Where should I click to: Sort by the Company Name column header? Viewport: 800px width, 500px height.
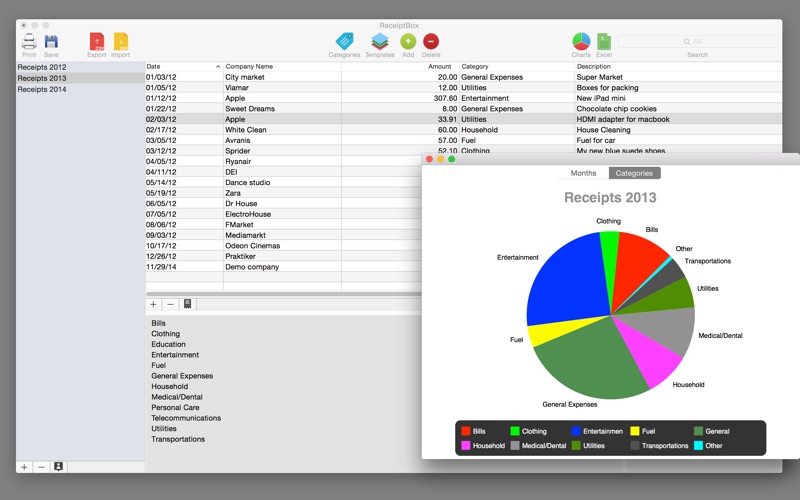coord(280,66)
